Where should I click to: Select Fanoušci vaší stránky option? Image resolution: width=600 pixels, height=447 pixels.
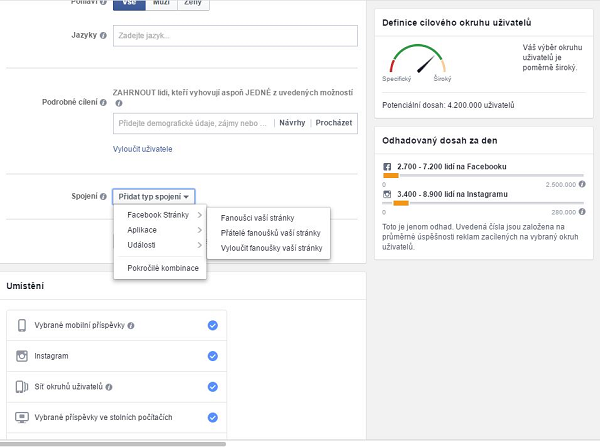tap(269, 218)
